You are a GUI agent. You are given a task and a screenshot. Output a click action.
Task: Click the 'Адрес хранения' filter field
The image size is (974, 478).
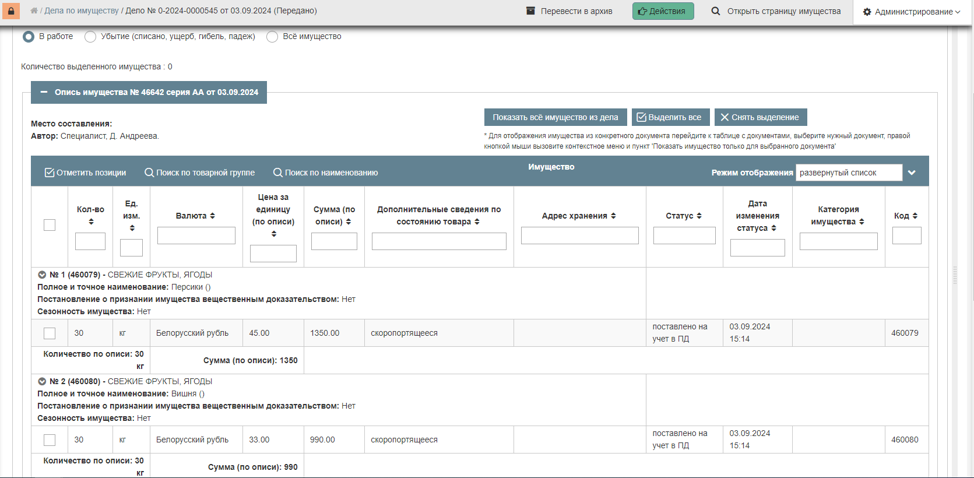[x=579, y=236]
